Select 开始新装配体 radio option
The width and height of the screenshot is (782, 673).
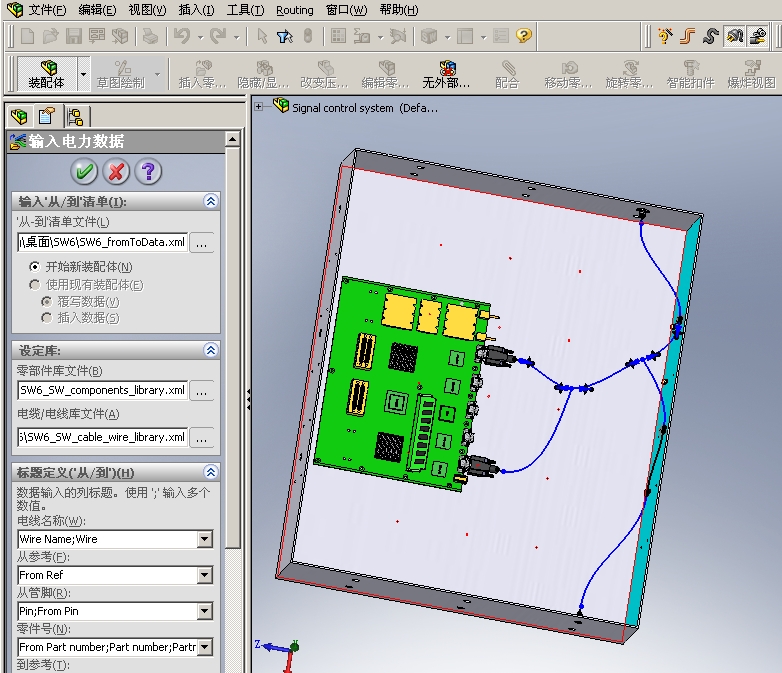pos(34,267)
